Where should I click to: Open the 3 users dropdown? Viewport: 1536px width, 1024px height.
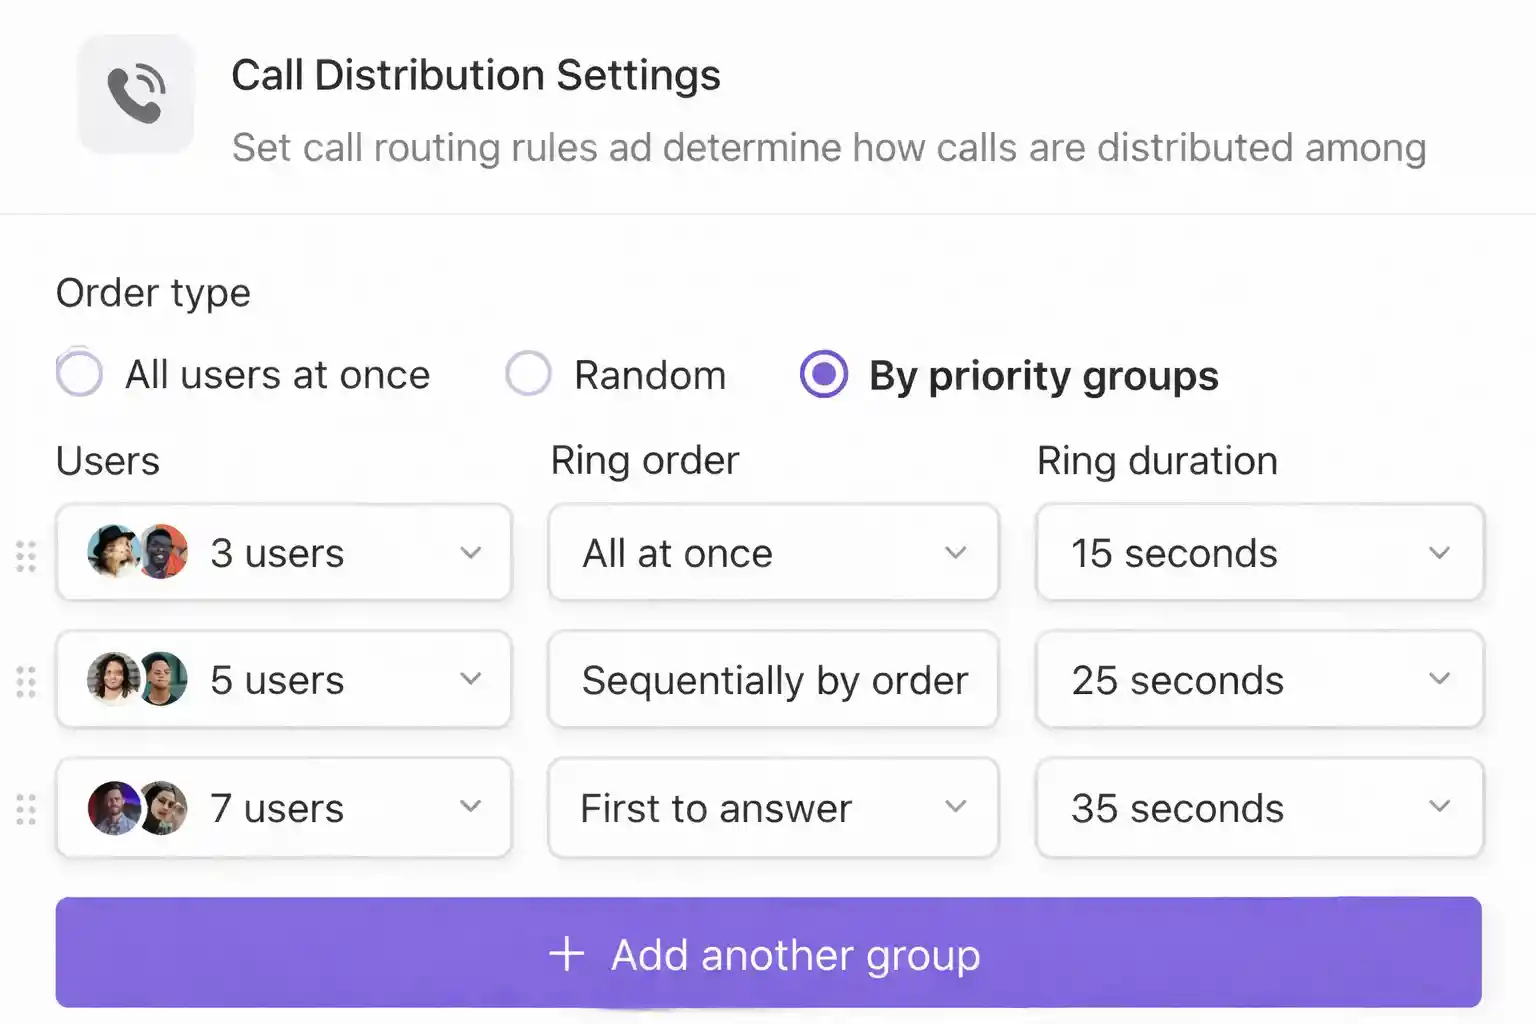pos(284,552)
